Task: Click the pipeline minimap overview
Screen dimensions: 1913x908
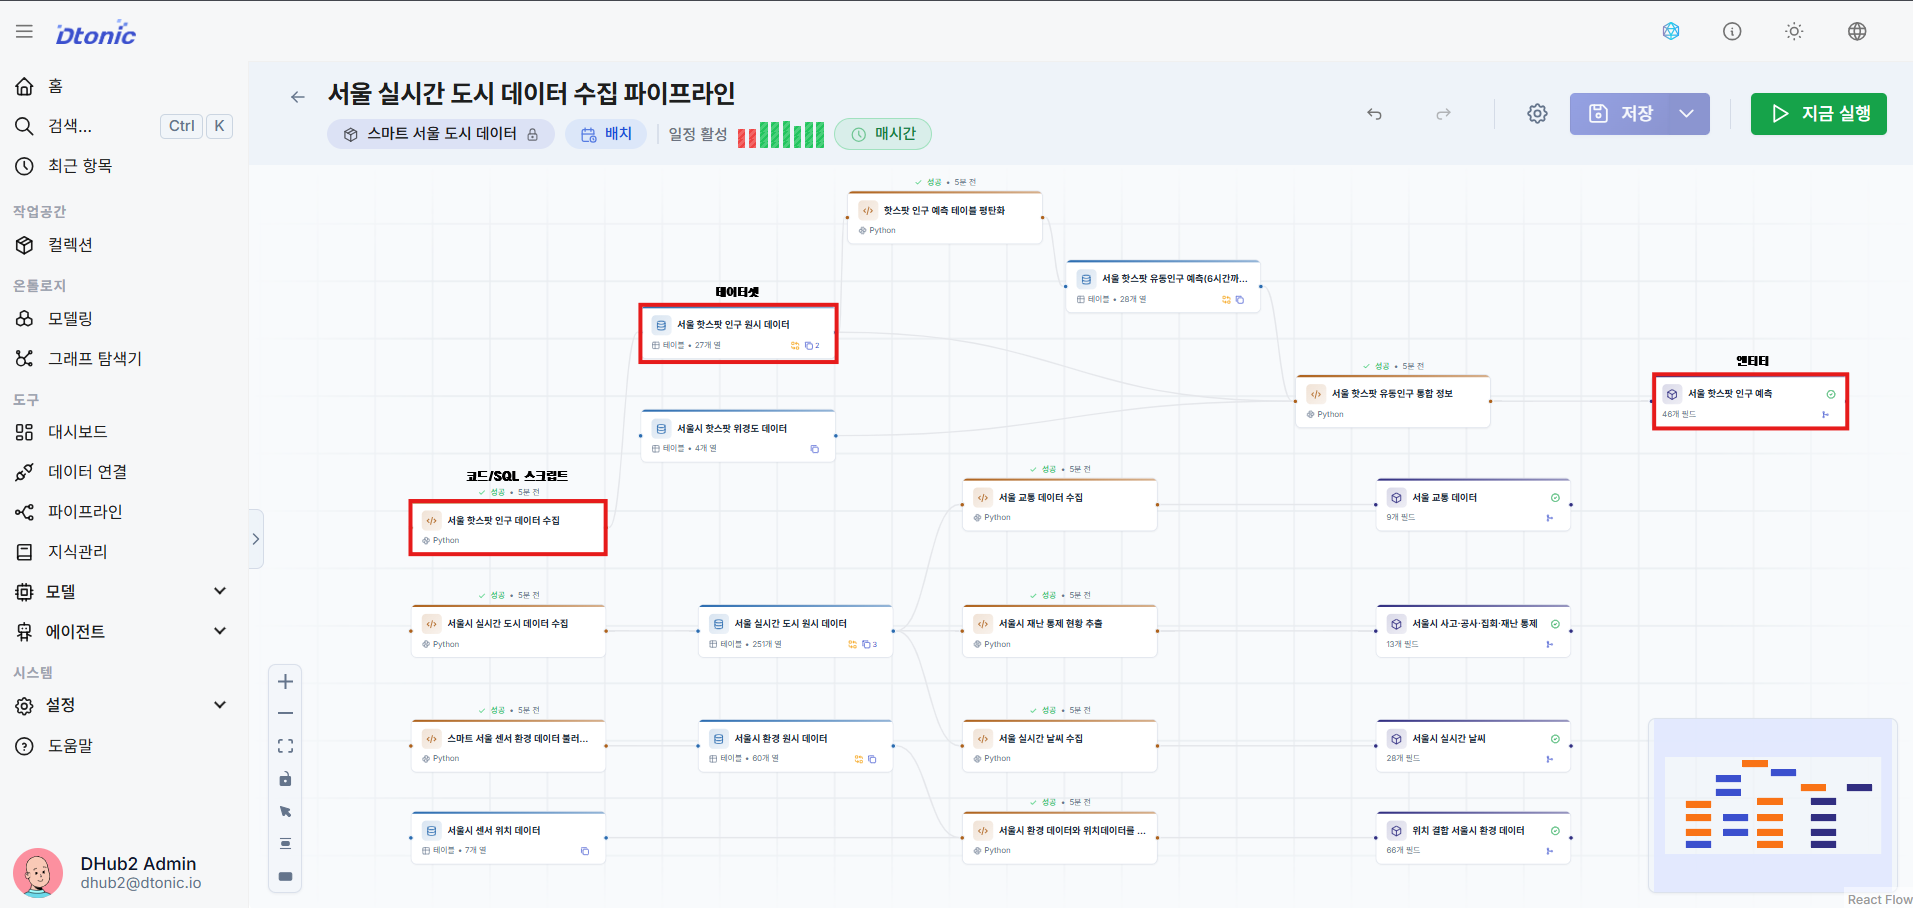Action: tap(1772, 804)
